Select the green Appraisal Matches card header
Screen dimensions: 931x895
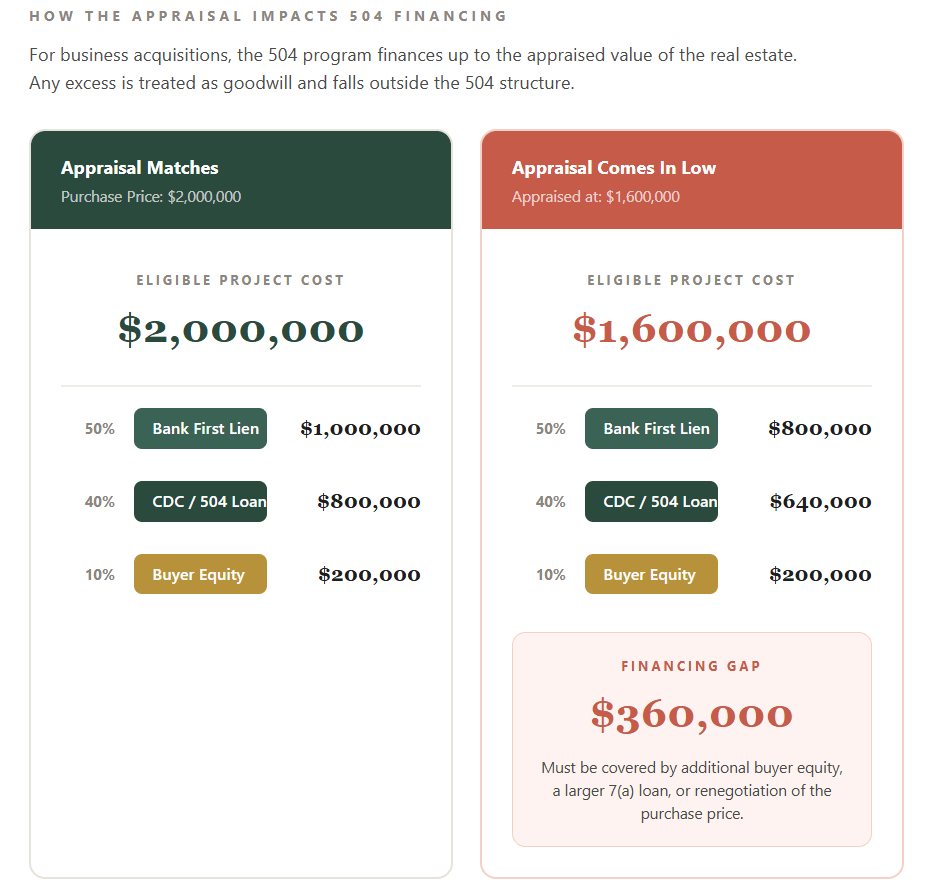pos(241,180)
